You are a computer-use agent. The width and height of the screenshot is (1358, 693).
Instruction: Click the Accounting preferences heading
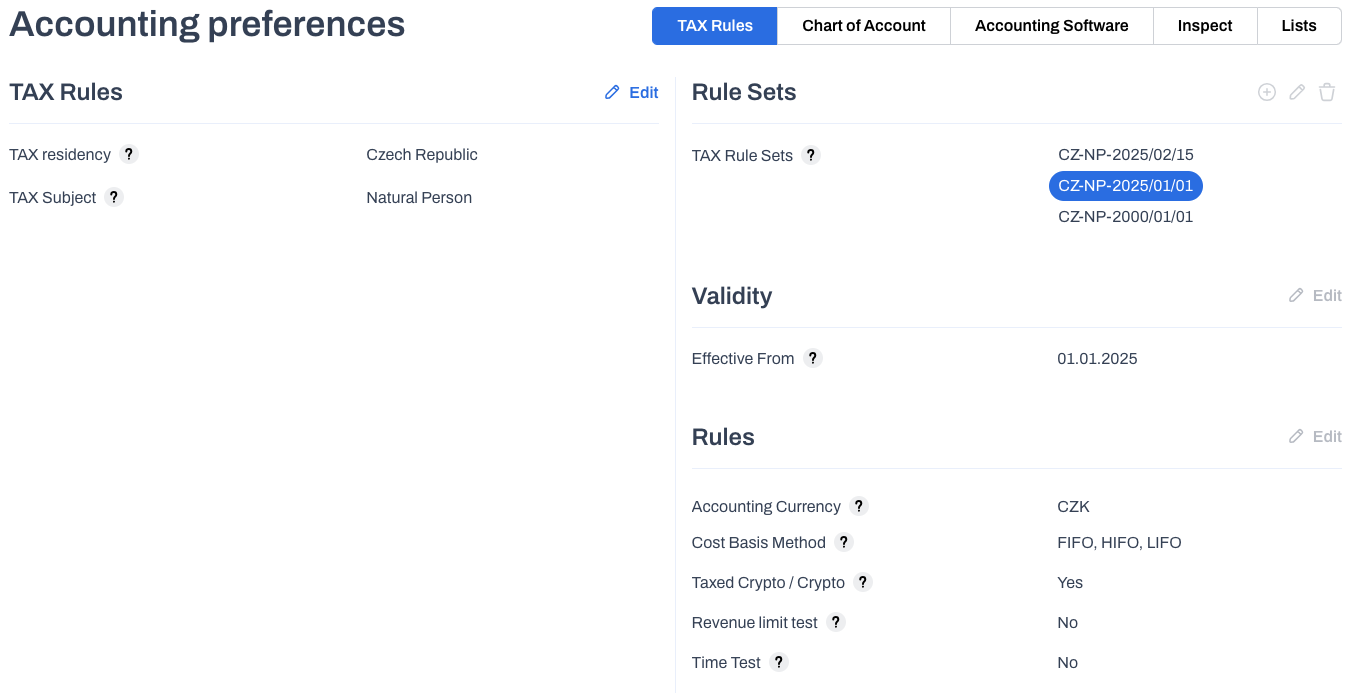pos(207,24)
